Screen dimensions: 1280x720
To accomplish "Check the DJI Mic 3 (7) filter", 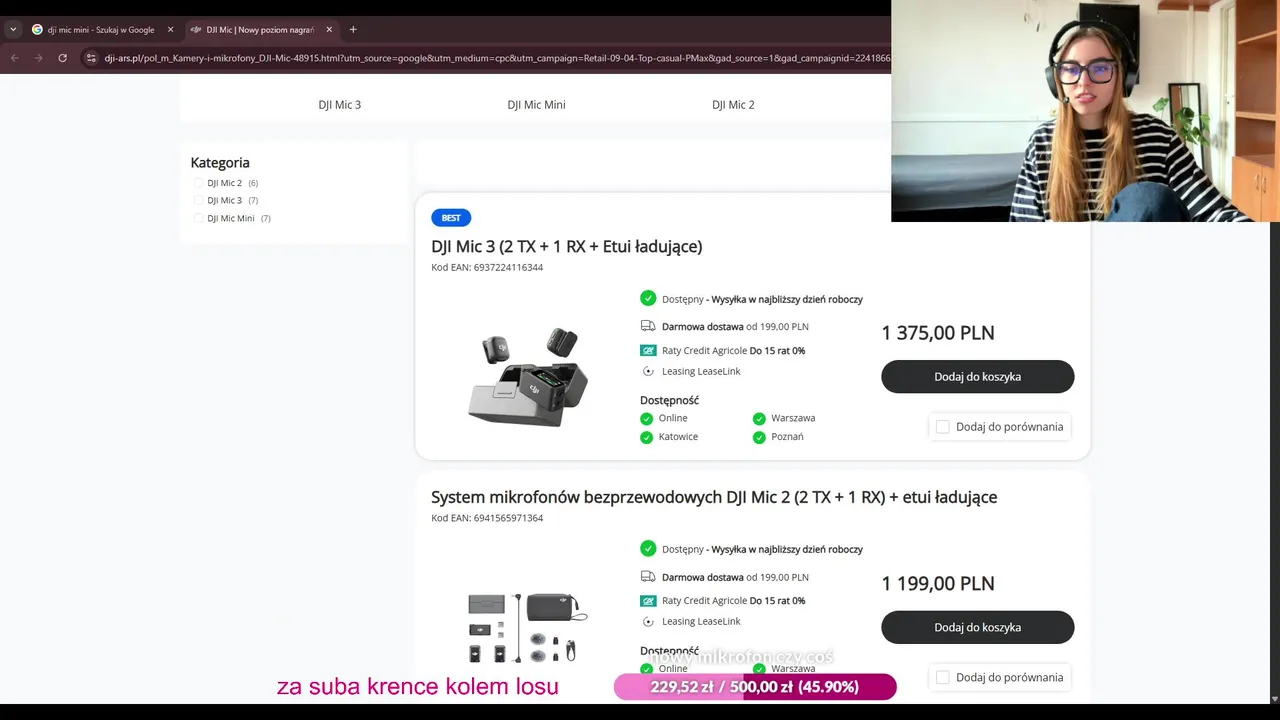I will tap(198, 201).
